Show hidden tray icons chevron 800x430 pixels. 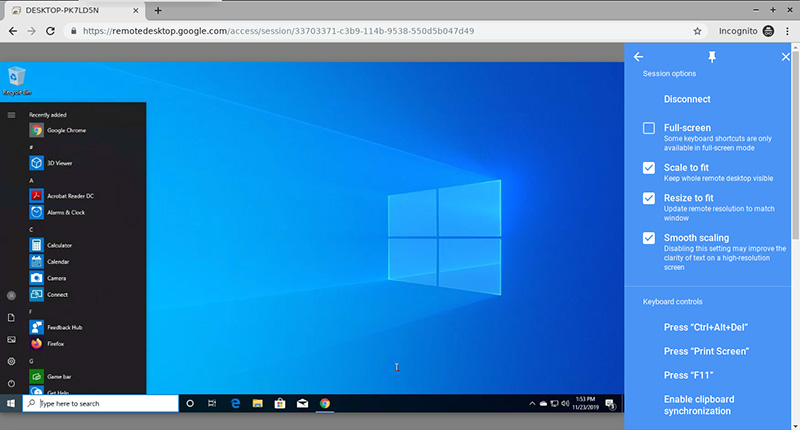click(532, 403)
